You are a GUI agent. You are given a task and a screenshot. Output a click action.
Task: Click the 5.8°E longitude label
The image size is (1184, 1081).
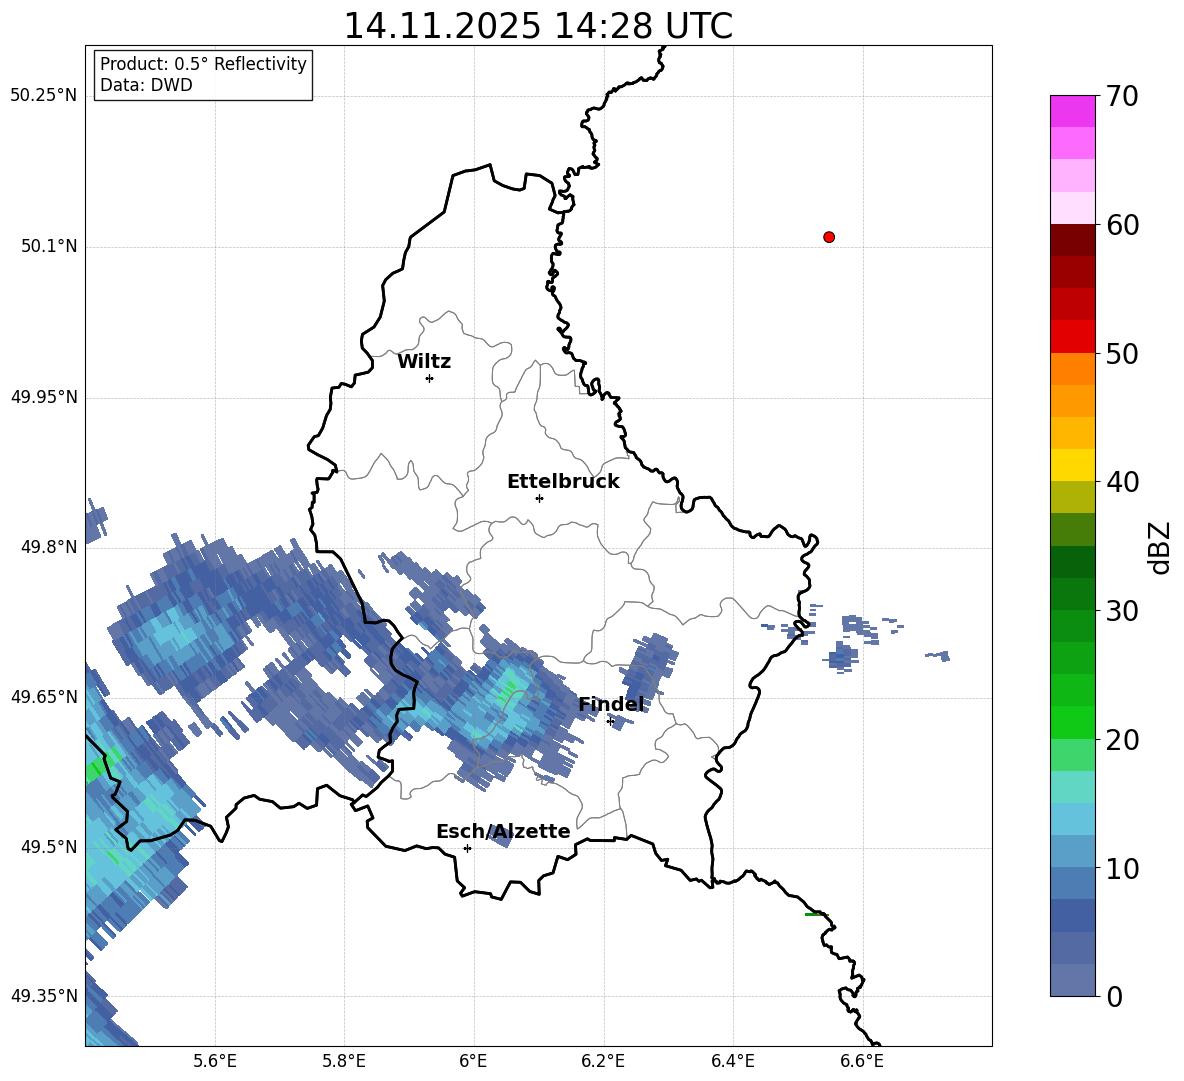[344, 1061]
